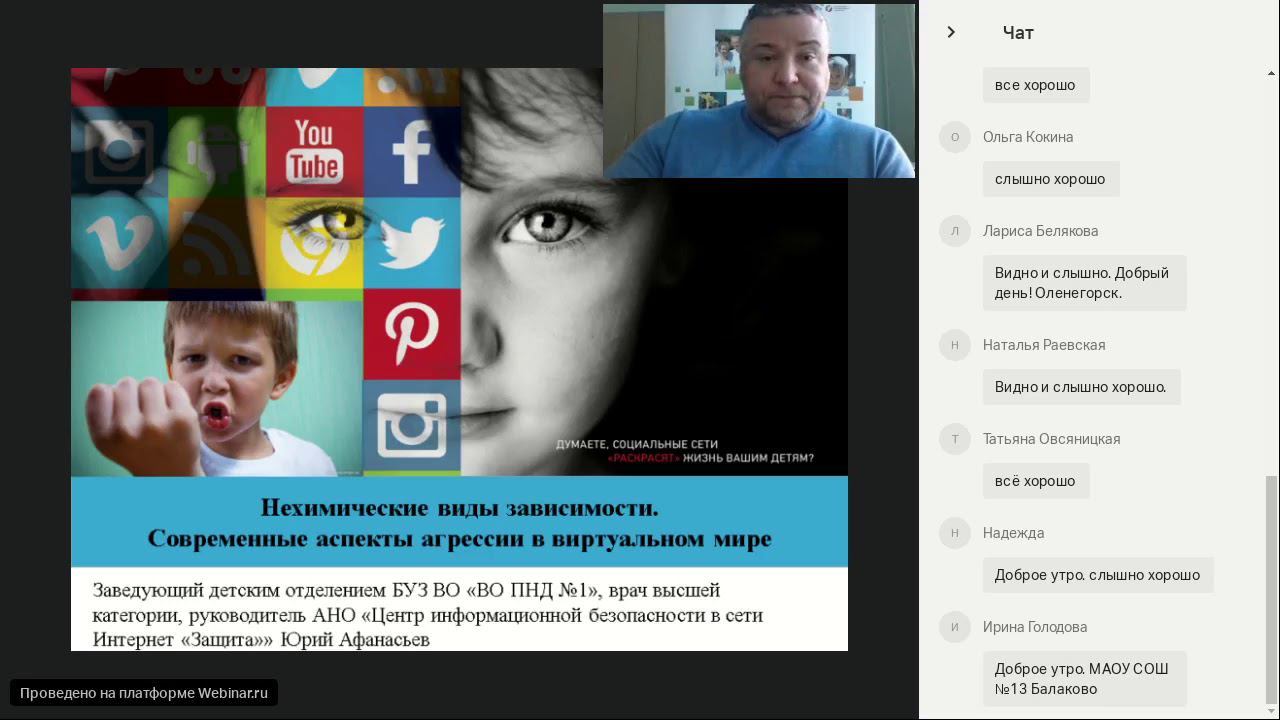Click the presenter name 'Юрий Афанасьев' on slide
Image resolution: width=1280 pixels, height=720 pixels.
pos(355,640)
